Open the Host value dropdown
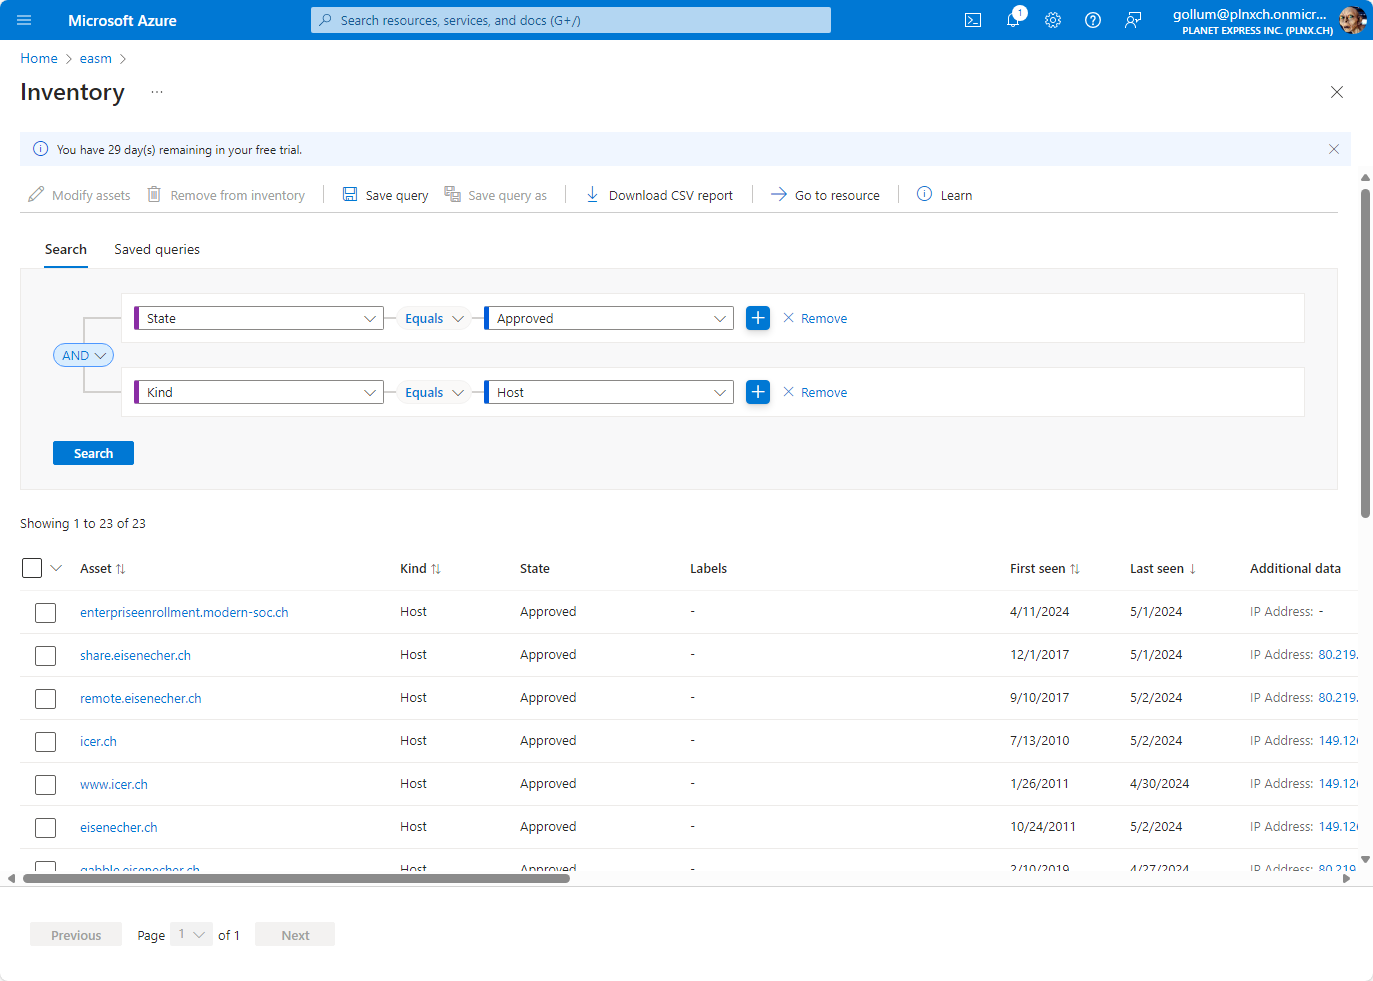The height and width of the screenshot is (981, 1373). 609,392
